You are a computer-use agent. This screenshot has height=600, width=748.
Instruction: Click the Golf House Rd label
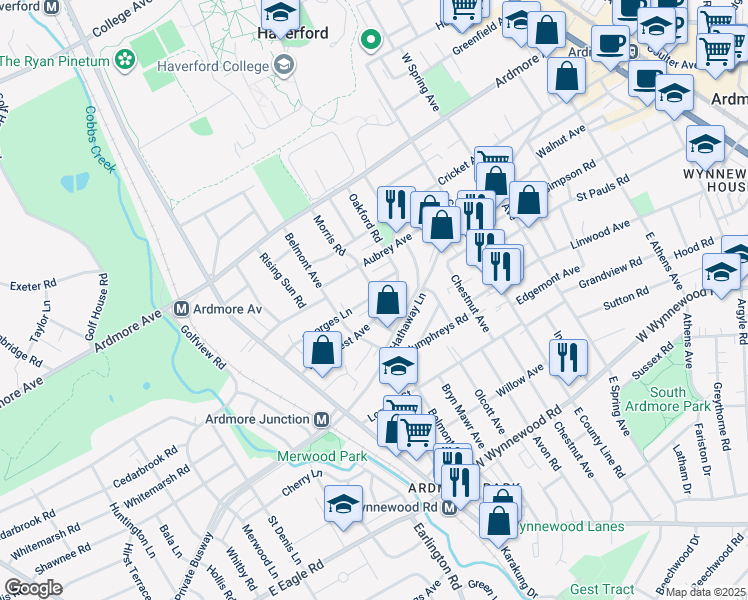97,307
